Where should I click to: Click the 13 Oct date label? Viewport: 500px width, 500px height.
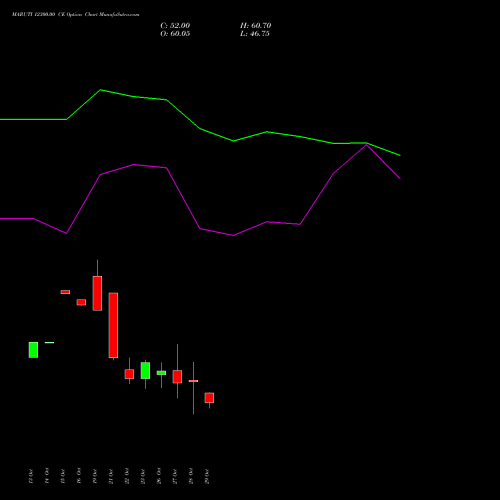(x=31, y=476)
